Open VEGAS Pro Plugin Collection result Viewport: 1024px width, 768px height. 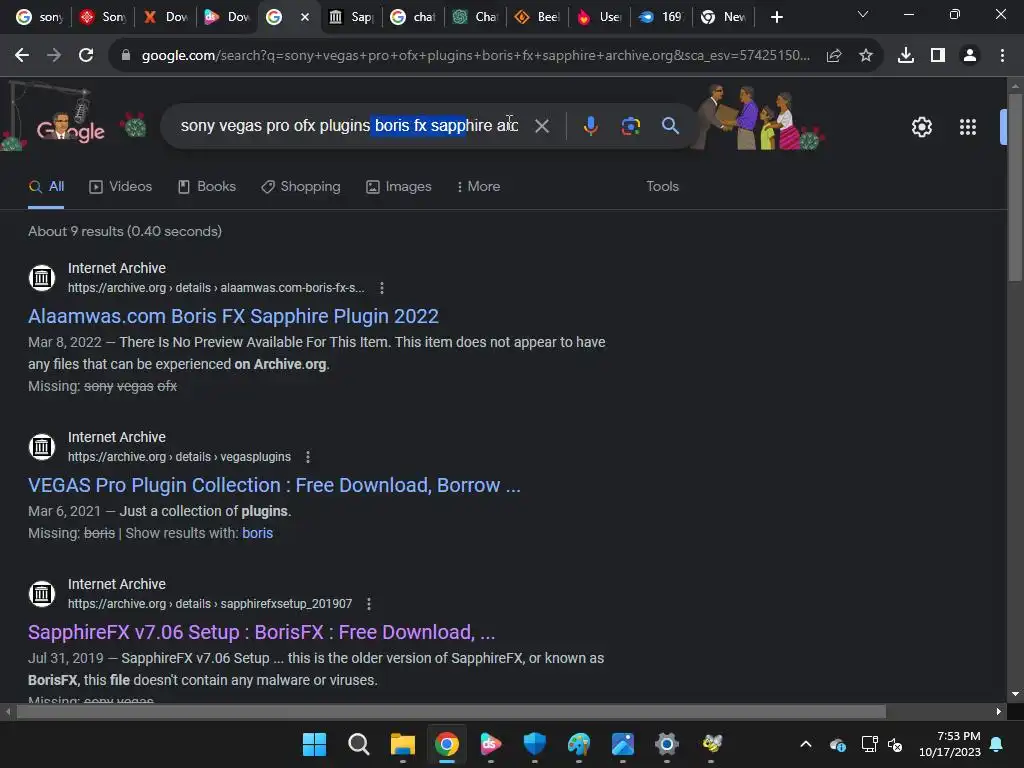[274, 485]
